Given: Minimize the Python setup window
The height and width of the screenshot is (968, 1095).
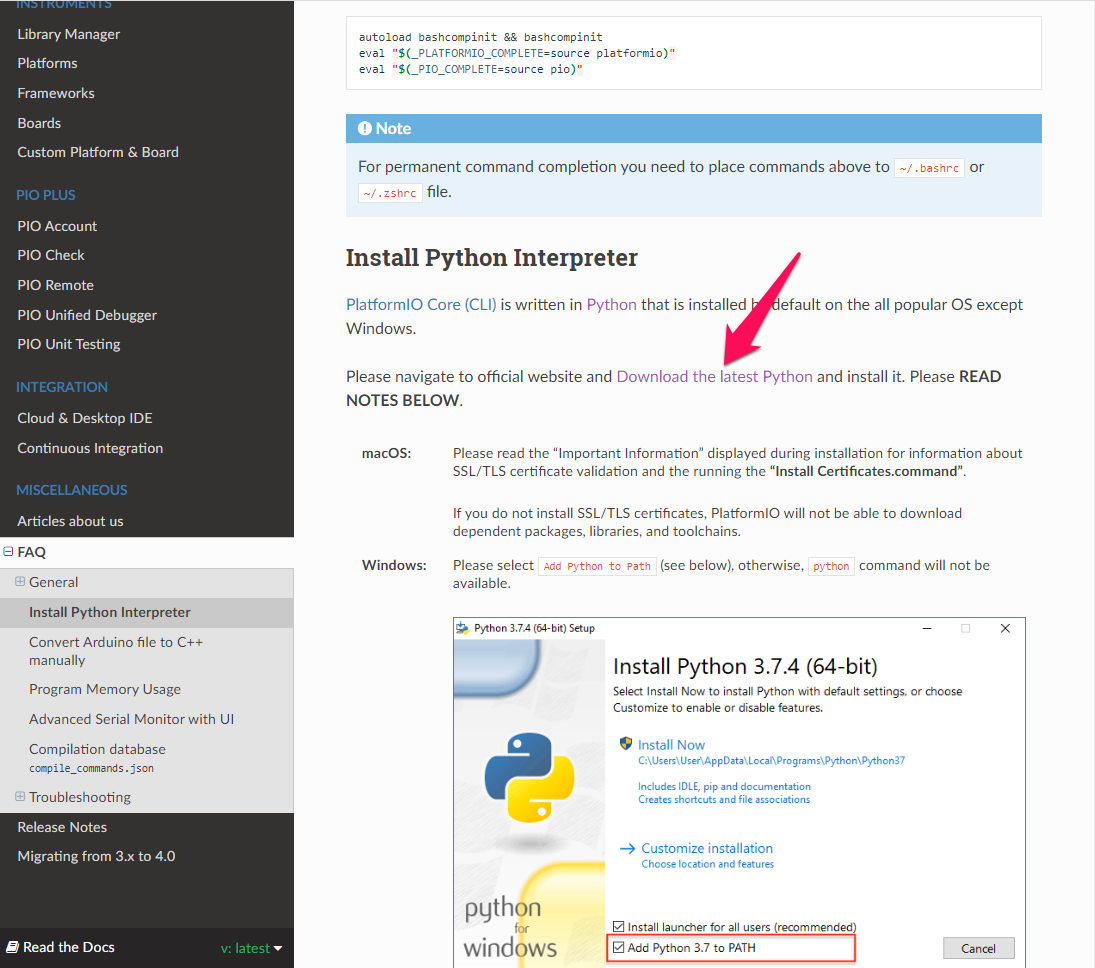Looking at the screenshot, I should click(927, 629).
